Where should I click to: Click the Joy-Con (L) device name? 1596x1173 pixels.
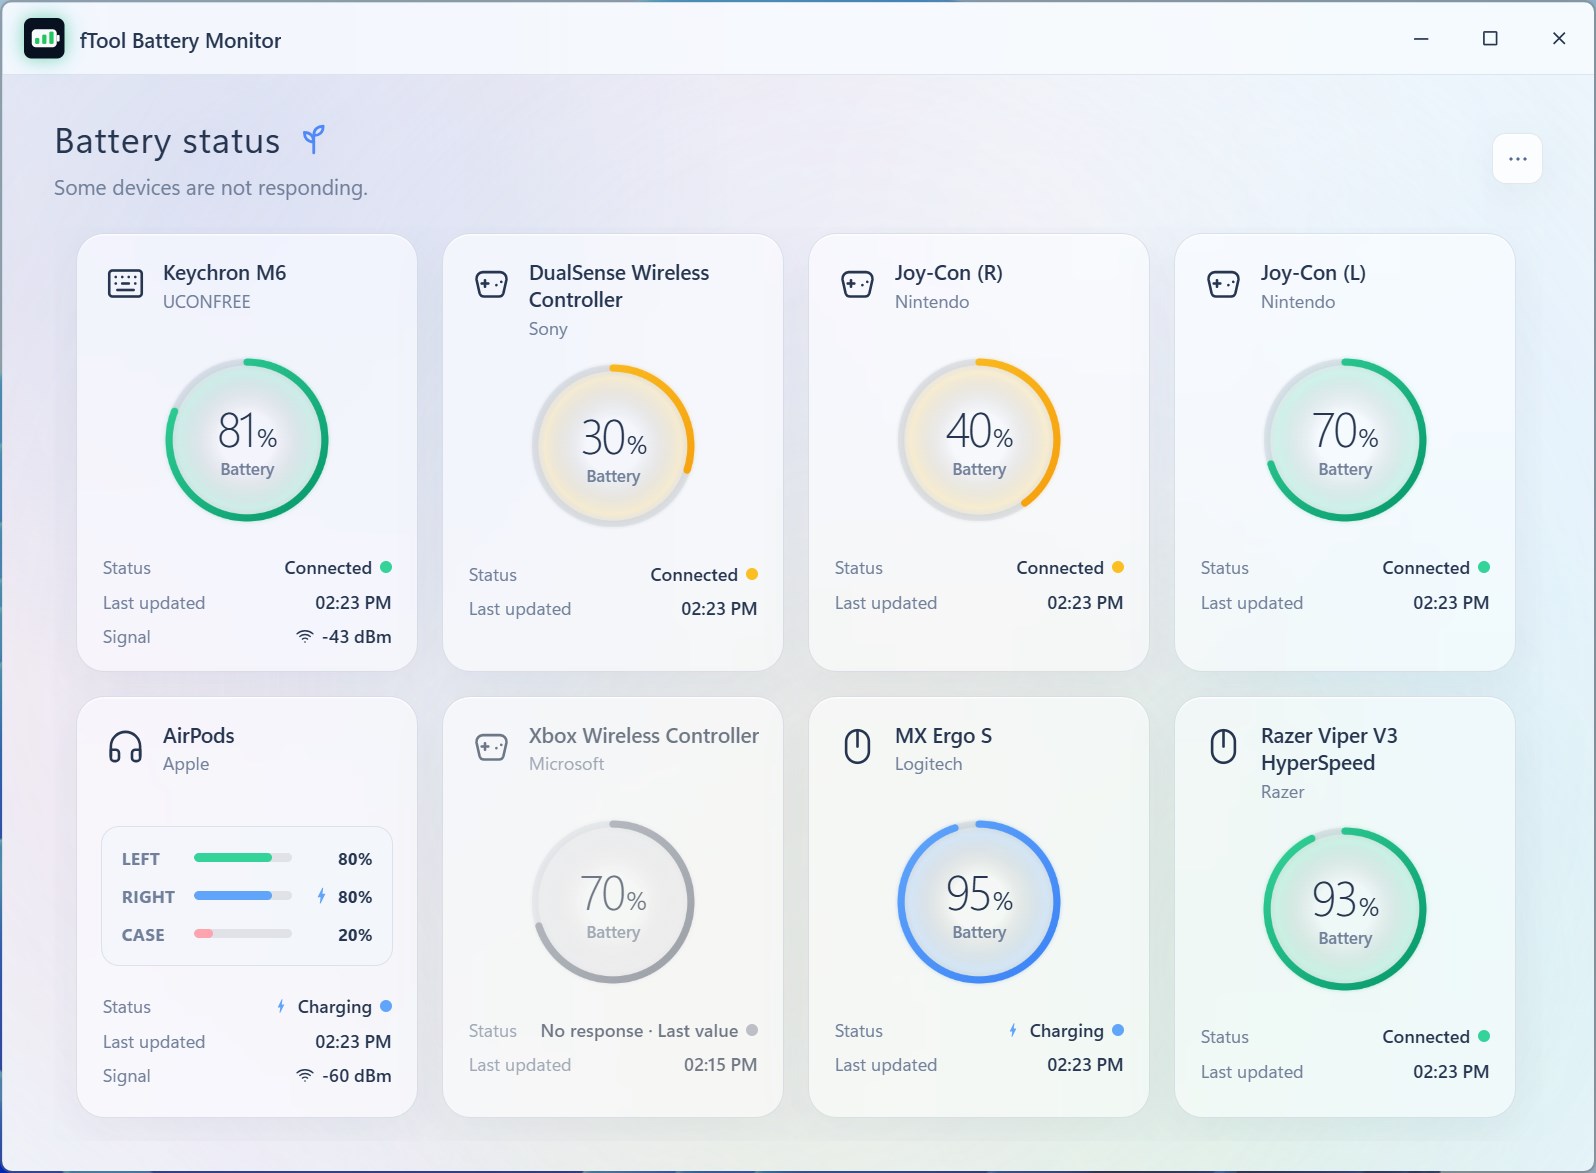[1313, 273]
